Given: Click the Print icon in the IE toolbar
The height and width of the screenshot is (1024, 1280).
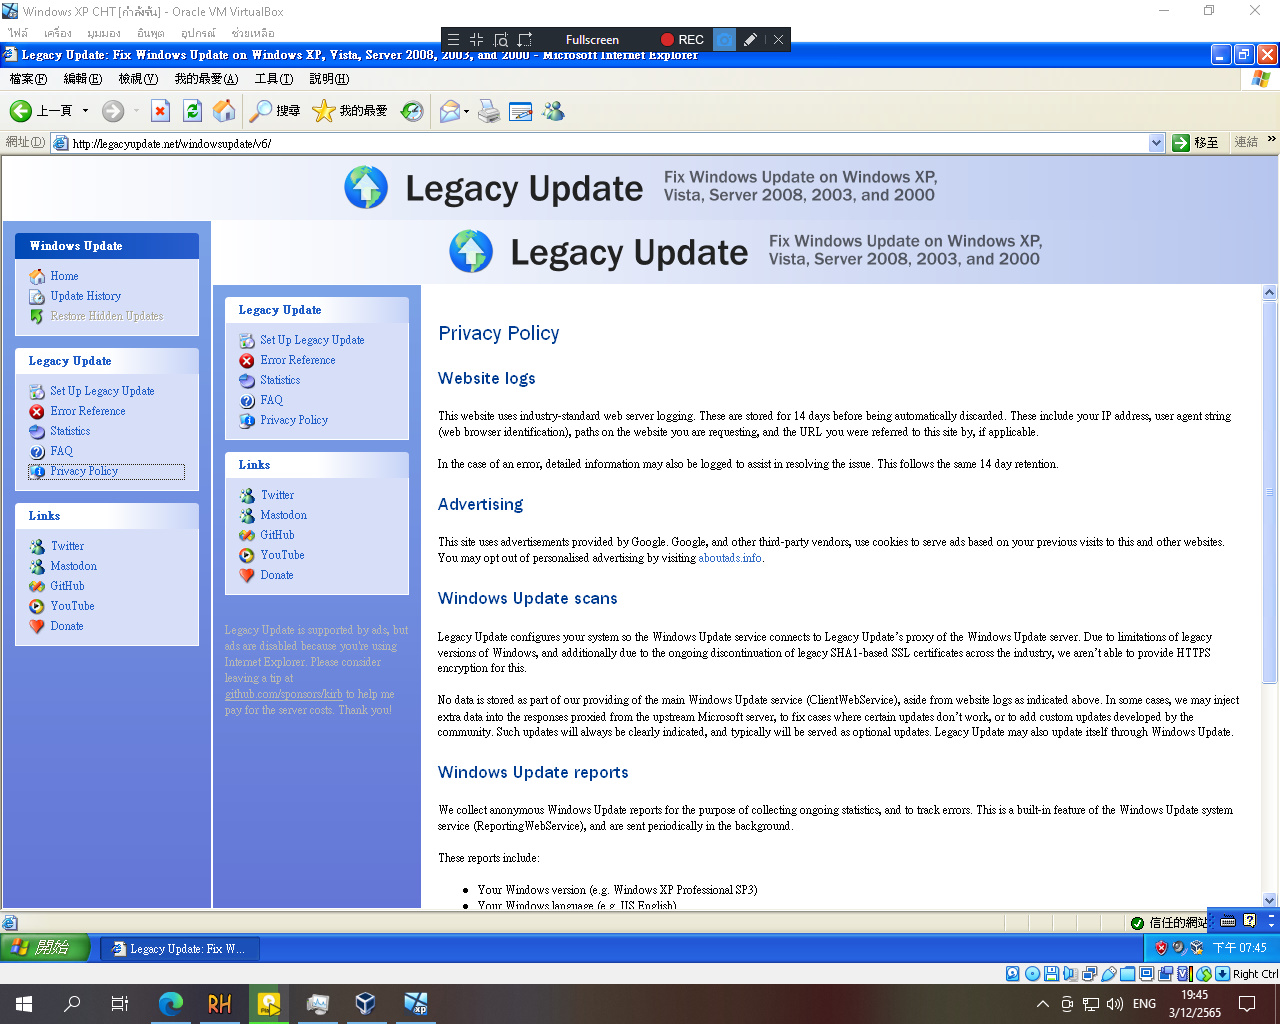Looking at the screenshot, I should point(489,111).
